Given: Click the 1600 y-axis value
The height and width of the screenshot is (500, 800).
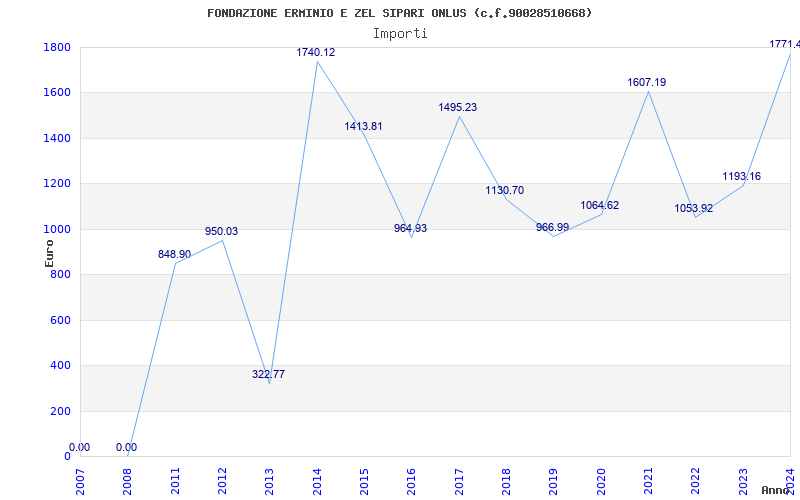Looking at the screenshot, I should click(57, 93).
